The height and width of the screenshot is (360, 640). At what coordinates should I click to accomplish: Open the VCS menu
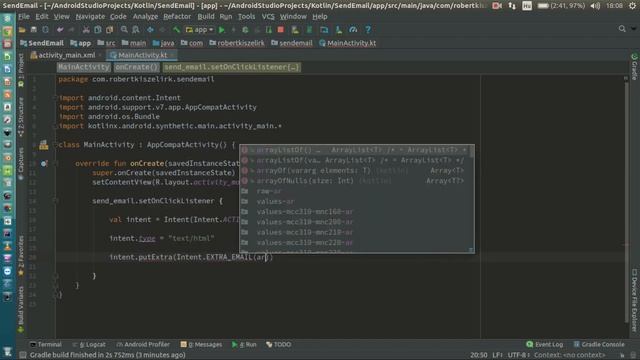(268, 17)
